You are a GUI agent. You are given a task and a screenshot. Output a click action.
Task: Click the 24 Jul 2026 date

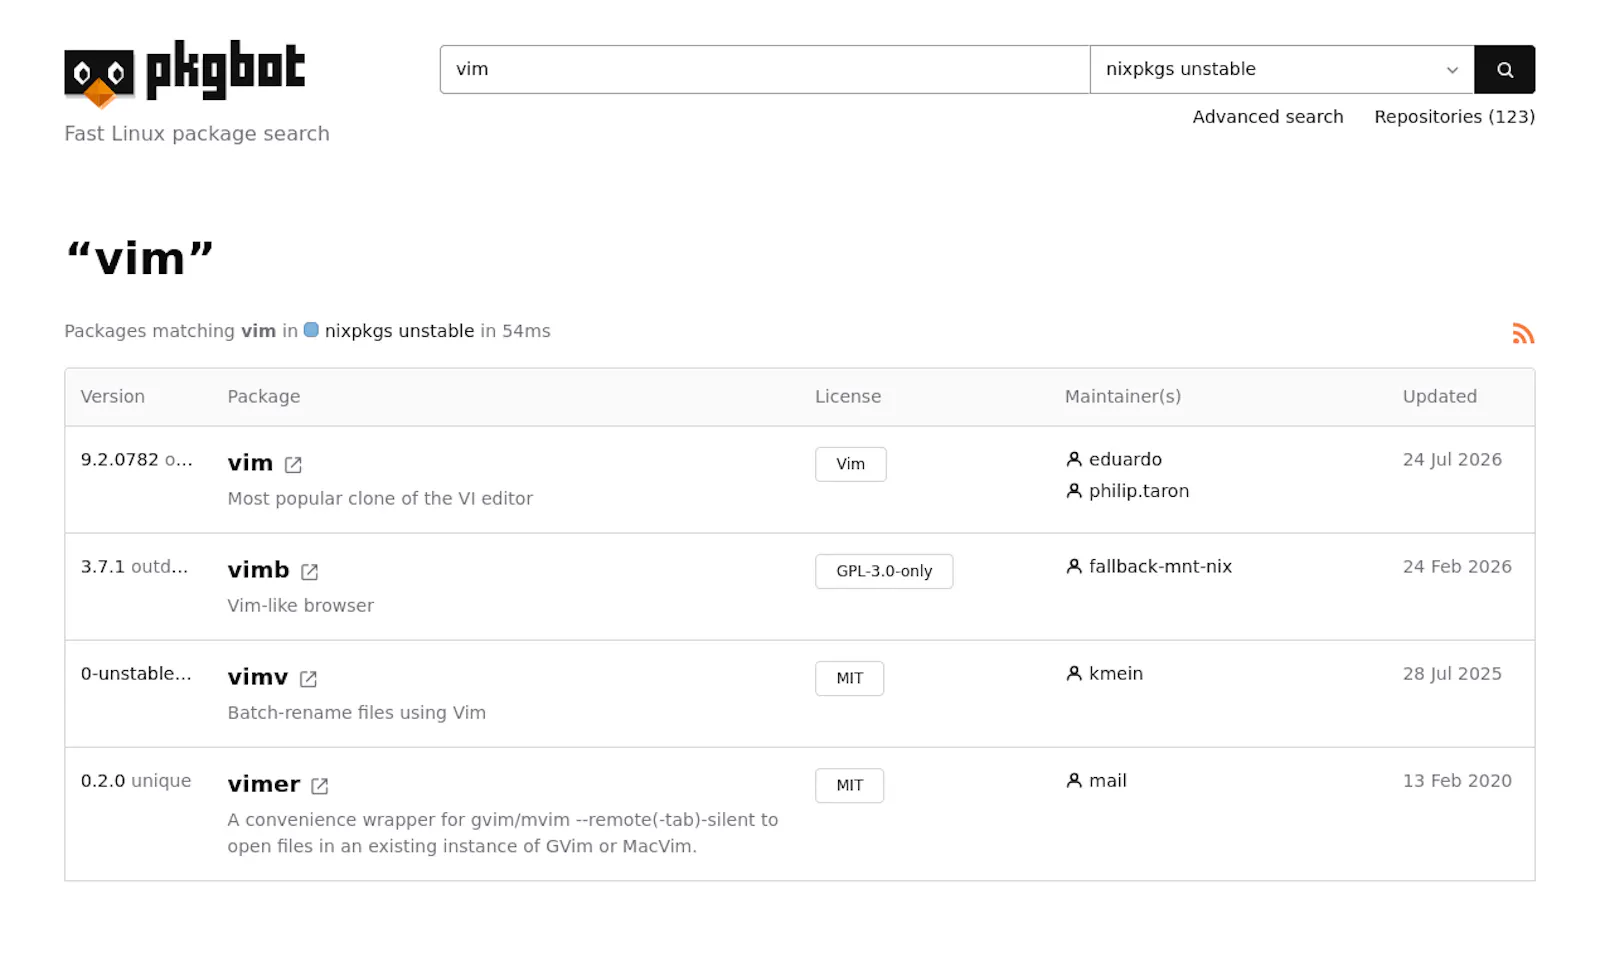point(1452,459)
